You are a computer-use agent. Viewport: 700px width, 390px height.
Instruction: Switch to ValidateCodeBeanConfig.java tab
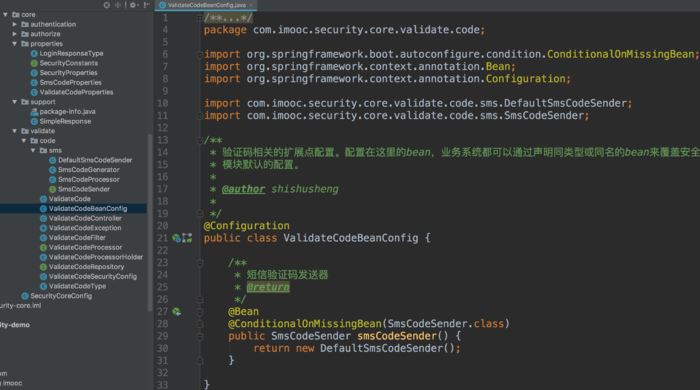207,5
